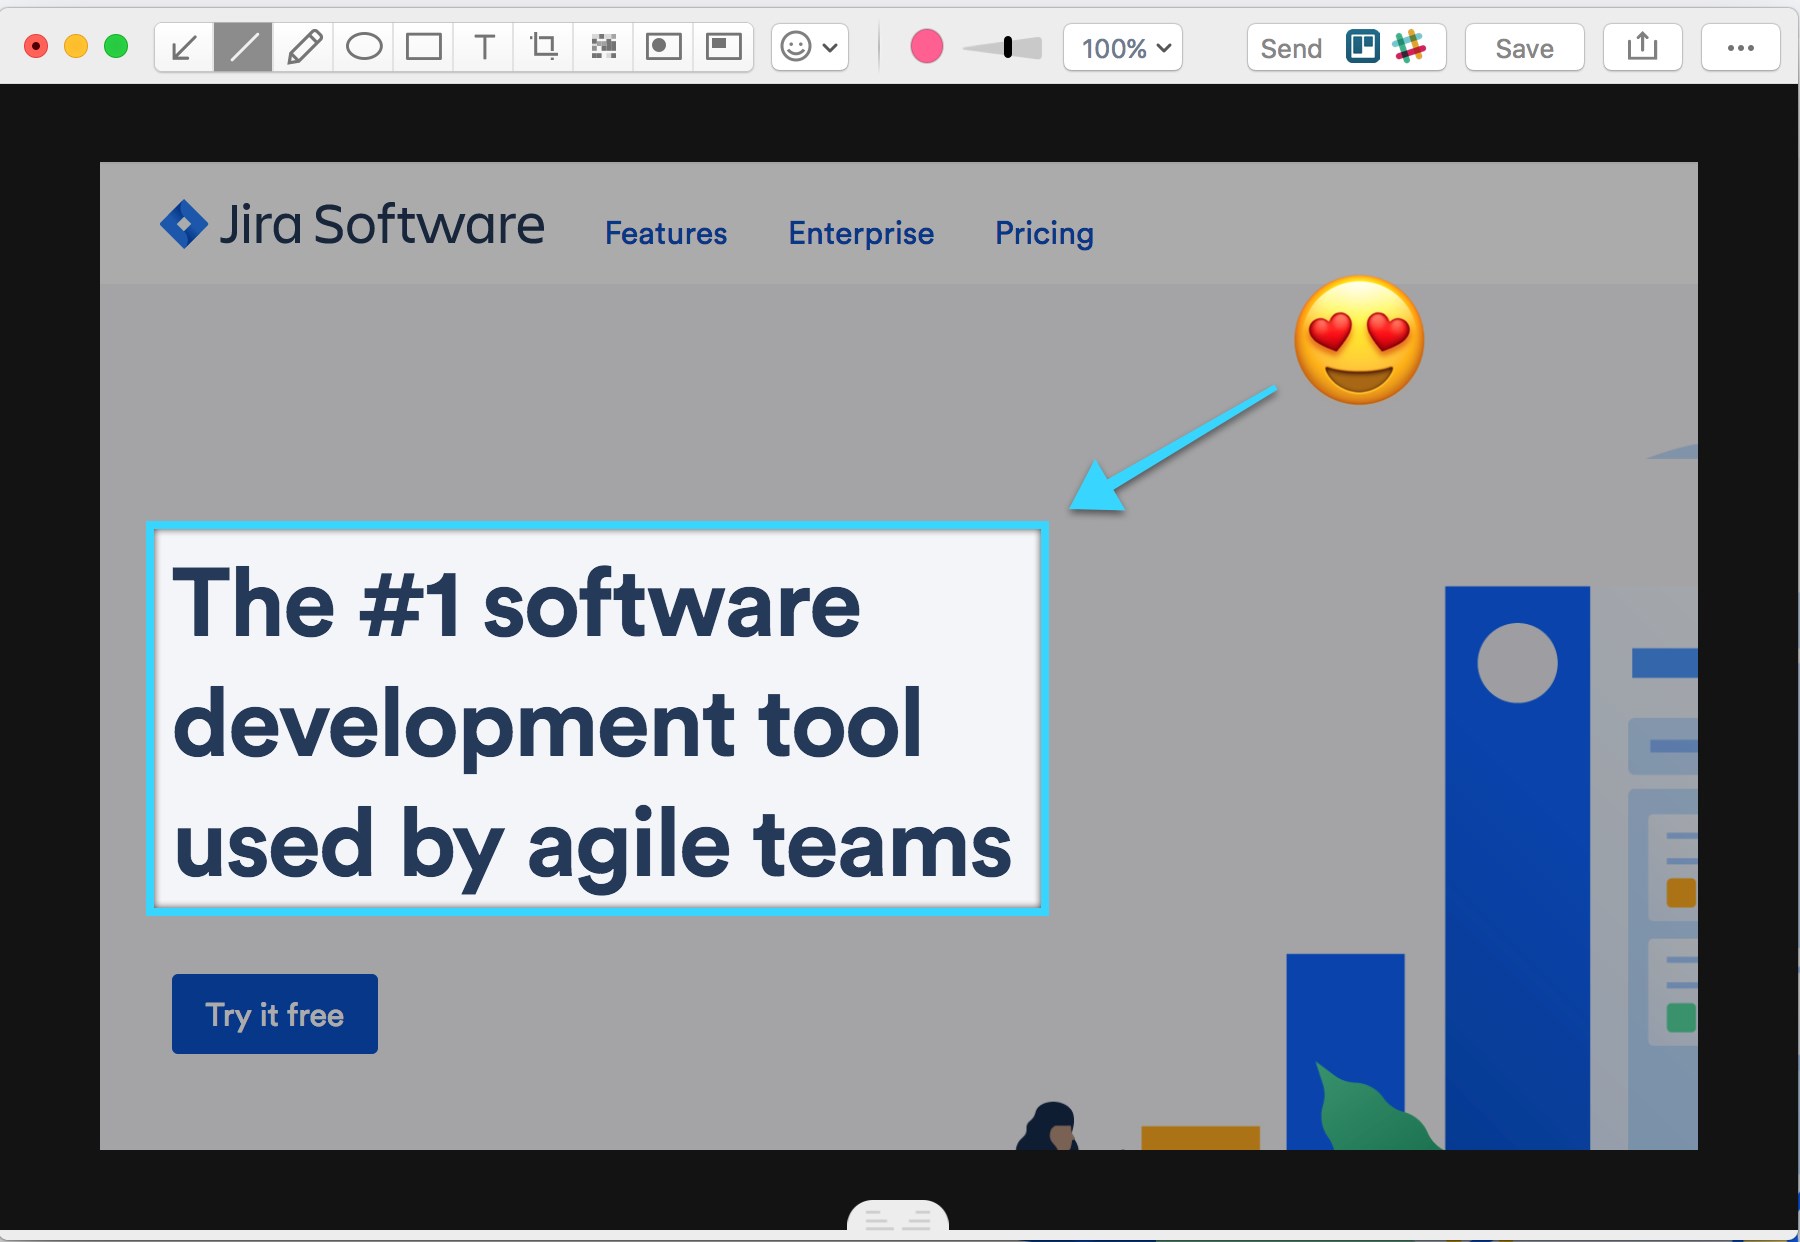Open the 100% zoom level dropdown
Image resolution: width=1800 pixels, height=1242 pixels.
coord(1123,48)
